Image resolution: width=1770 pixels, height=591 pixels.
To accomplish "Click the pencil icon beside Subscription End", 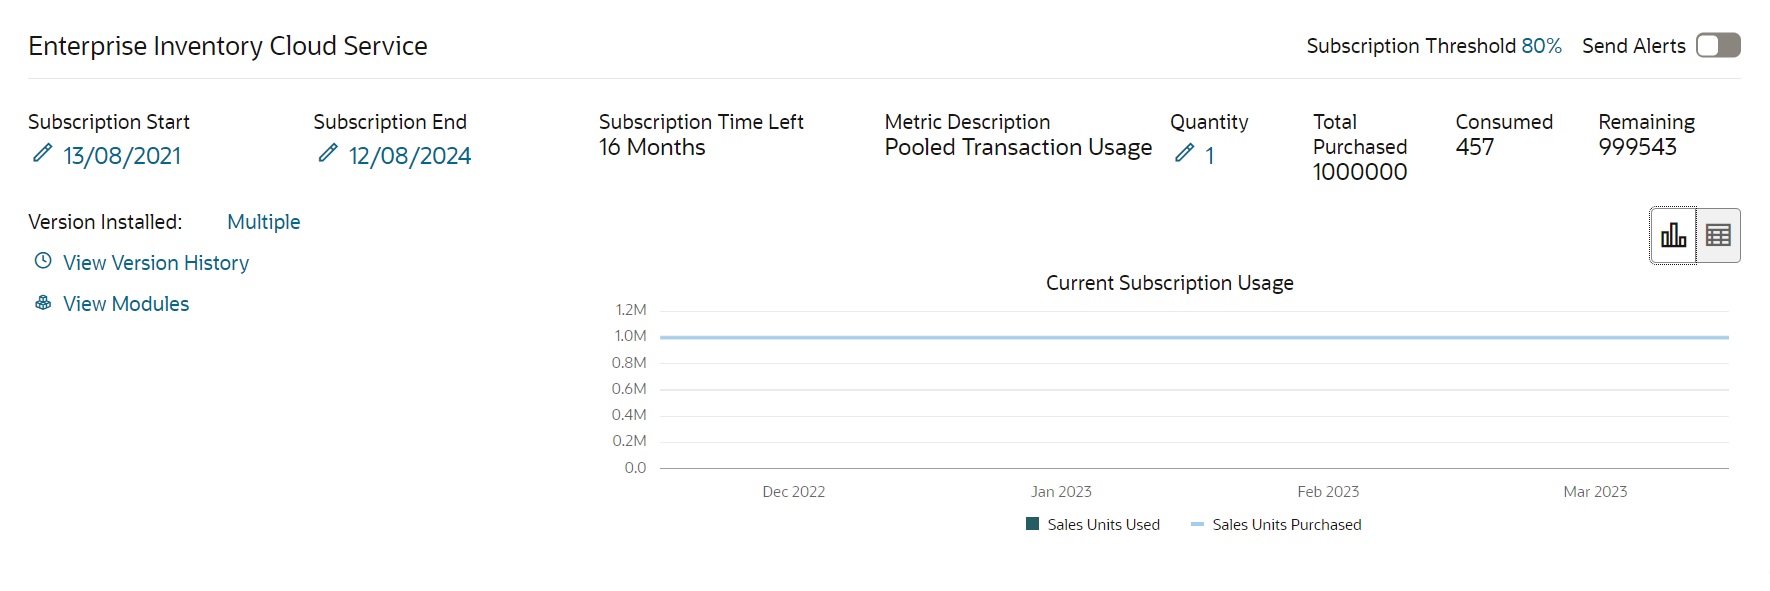I will pos(328,153).
